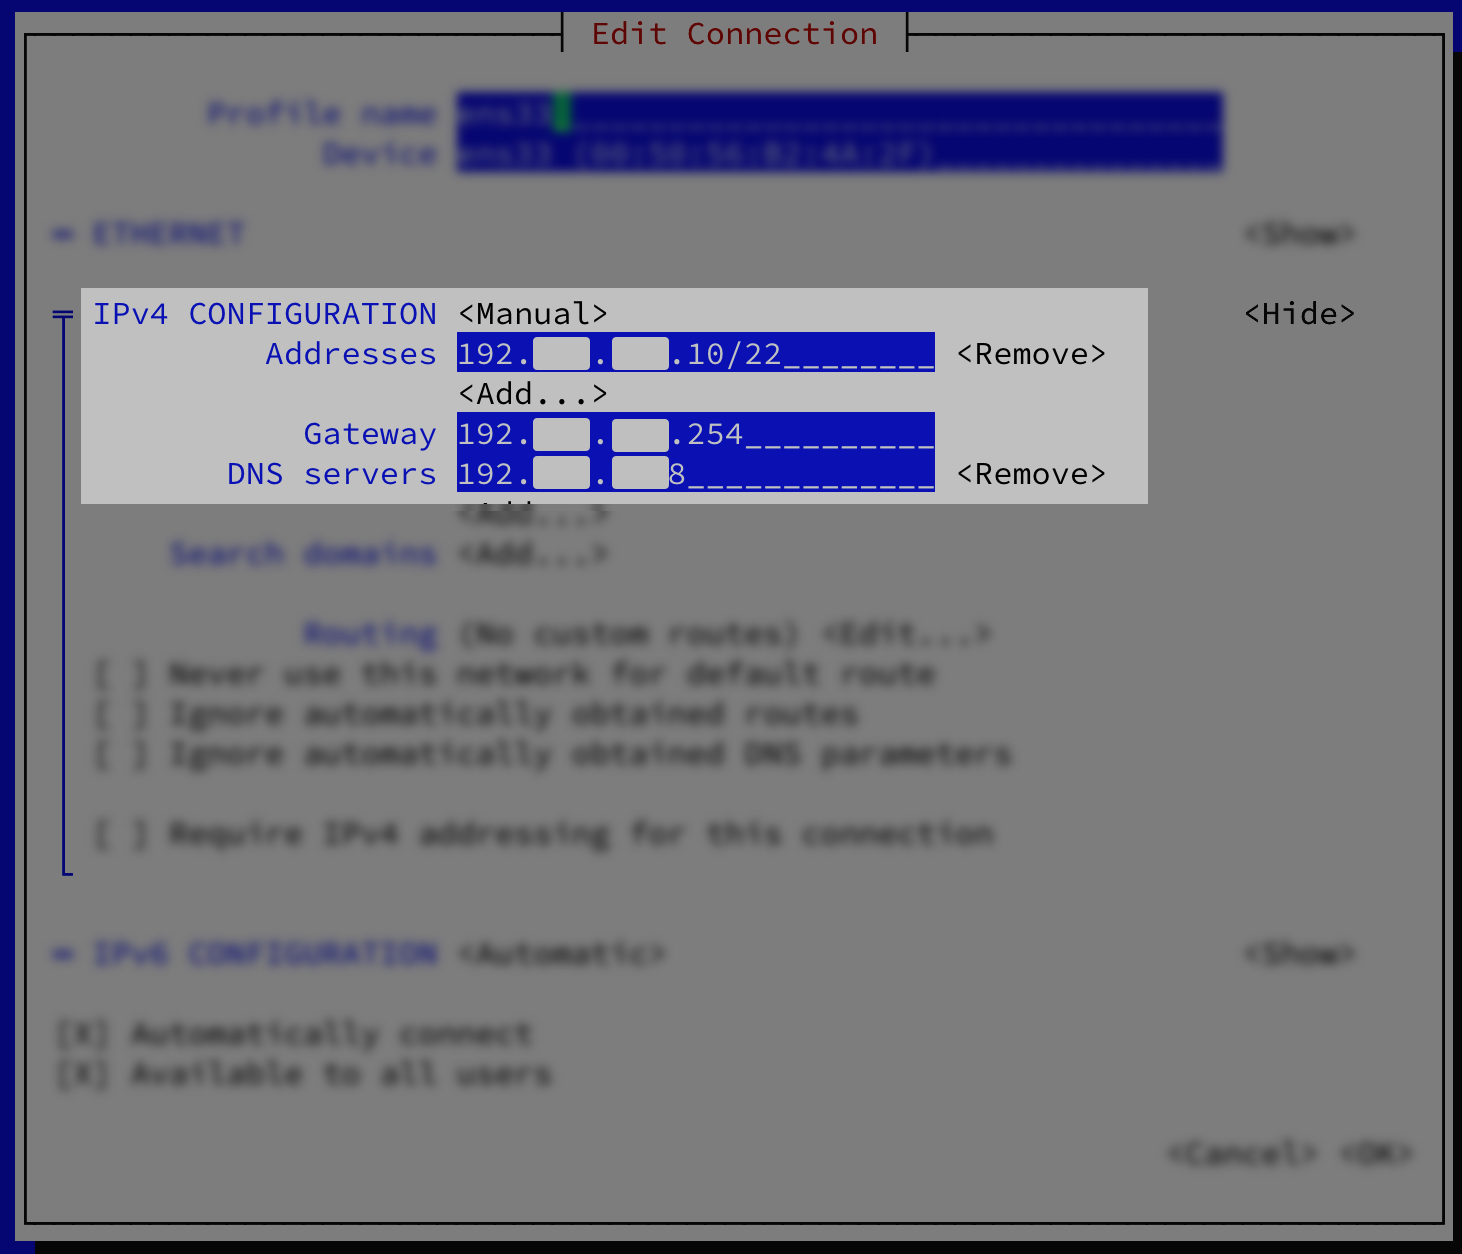1462x1254 pixels.
Task: Hide the IPv4 CONFIGURATION section
Action: coord(1299,314)
